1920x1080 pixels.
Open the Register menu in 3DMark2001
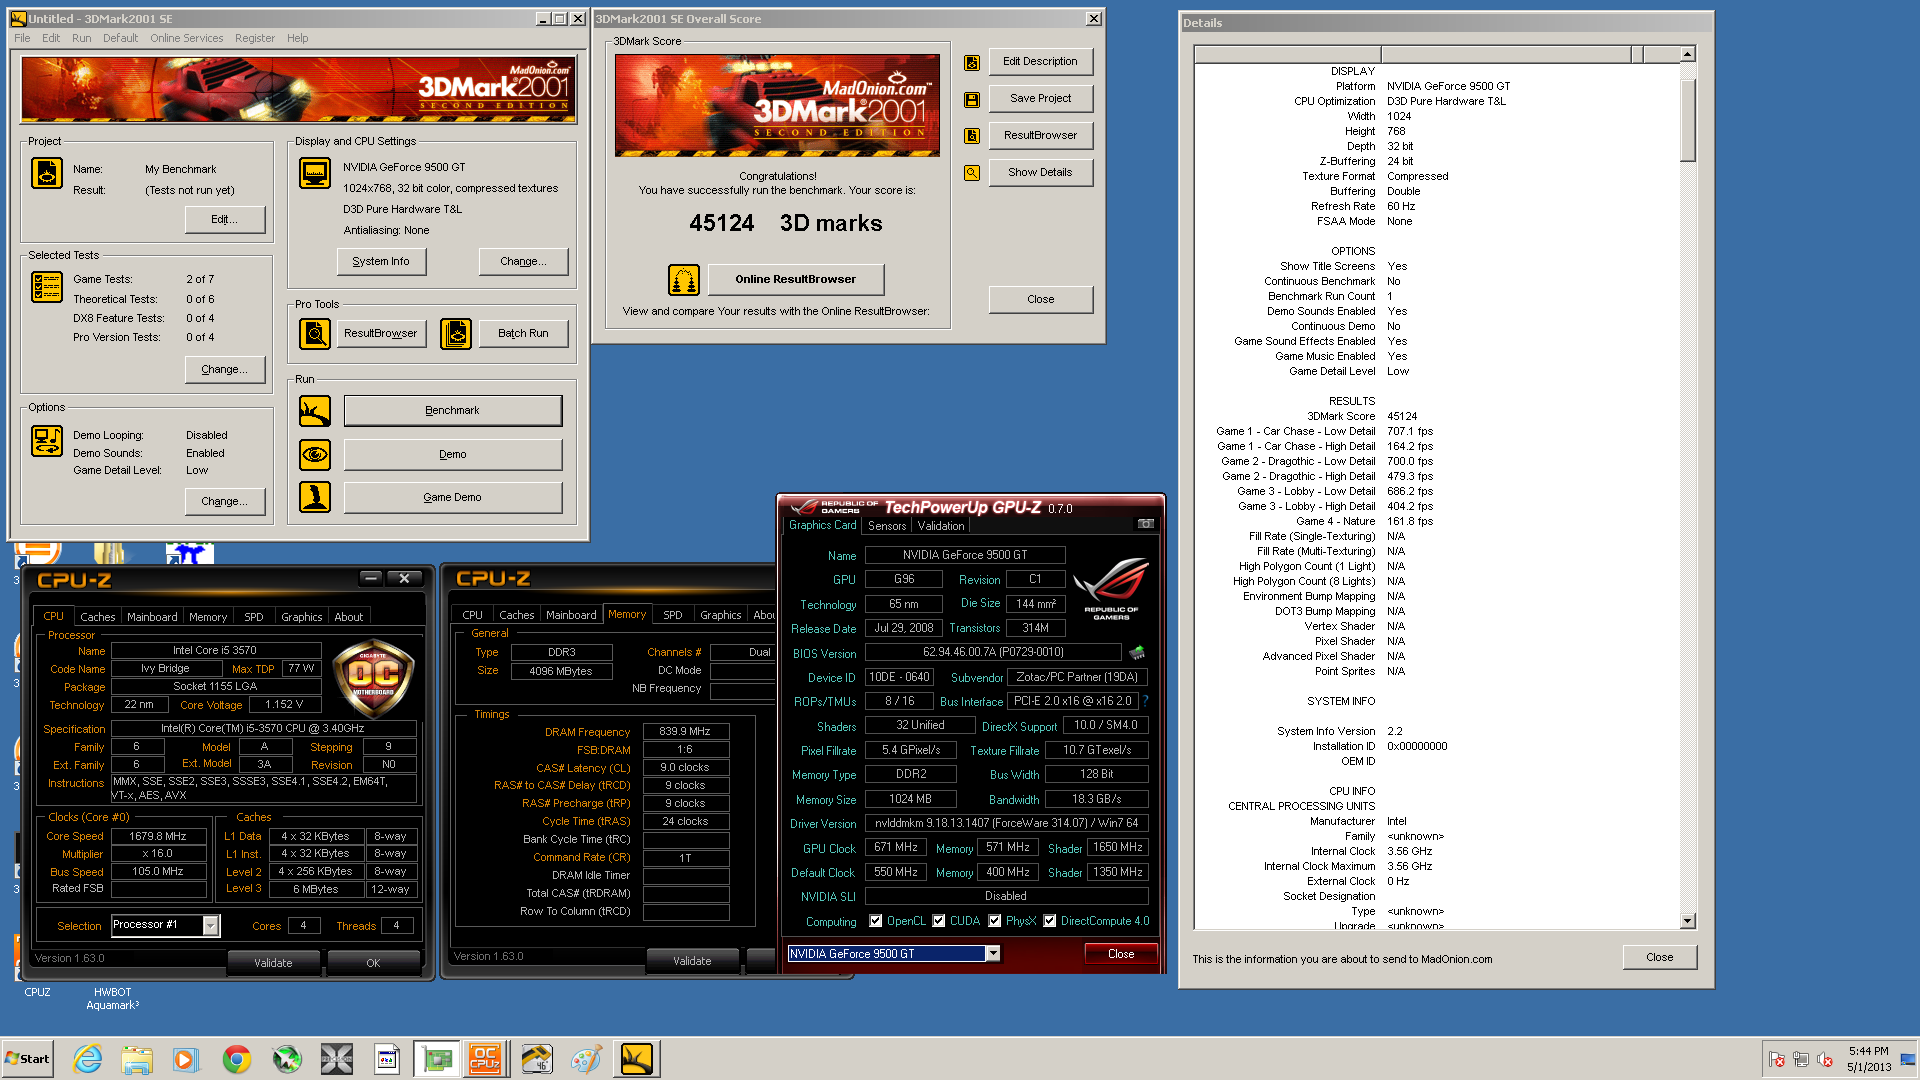pos(255,38)
